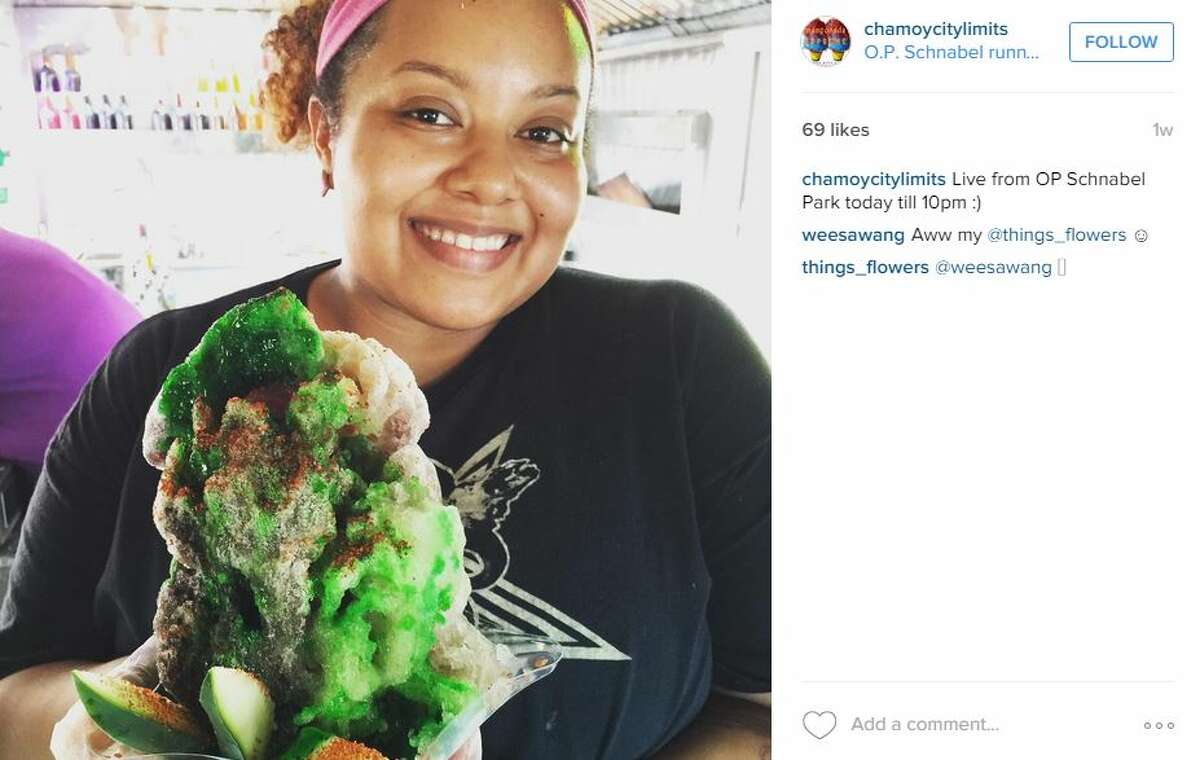Click the @weesawang mention in the reply
Screen dimensions: 1200x760
pyautogui.click(x=993, y=267)
